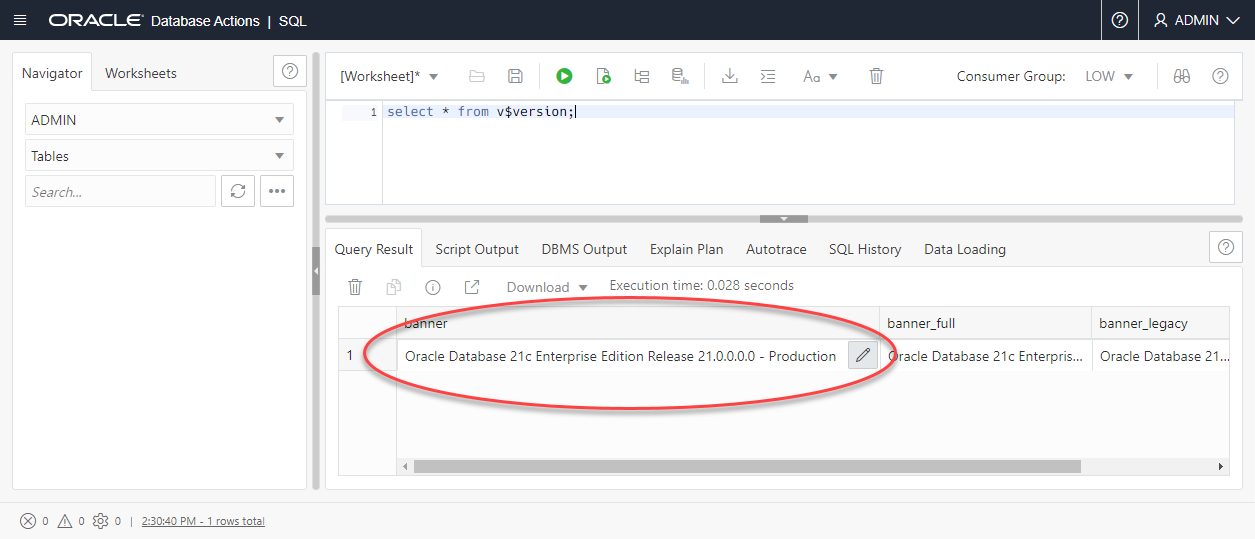This screenshot has height=539, width=1255.
Task: Click the banner column header
Action: point(638,323)
